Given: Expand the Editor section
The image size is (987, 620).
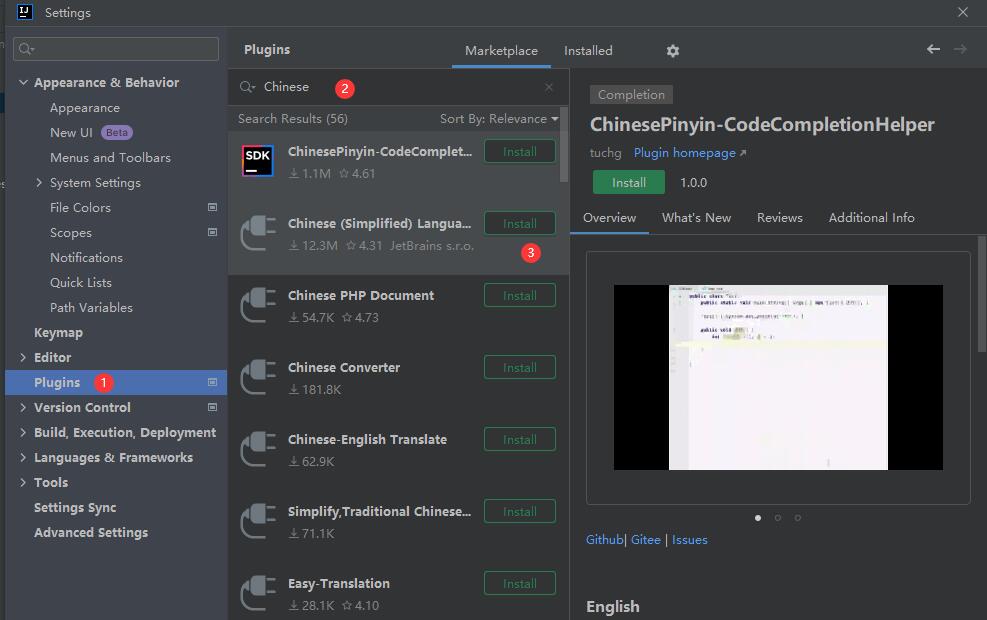Looking at the screenshot, I should (23, 358).
